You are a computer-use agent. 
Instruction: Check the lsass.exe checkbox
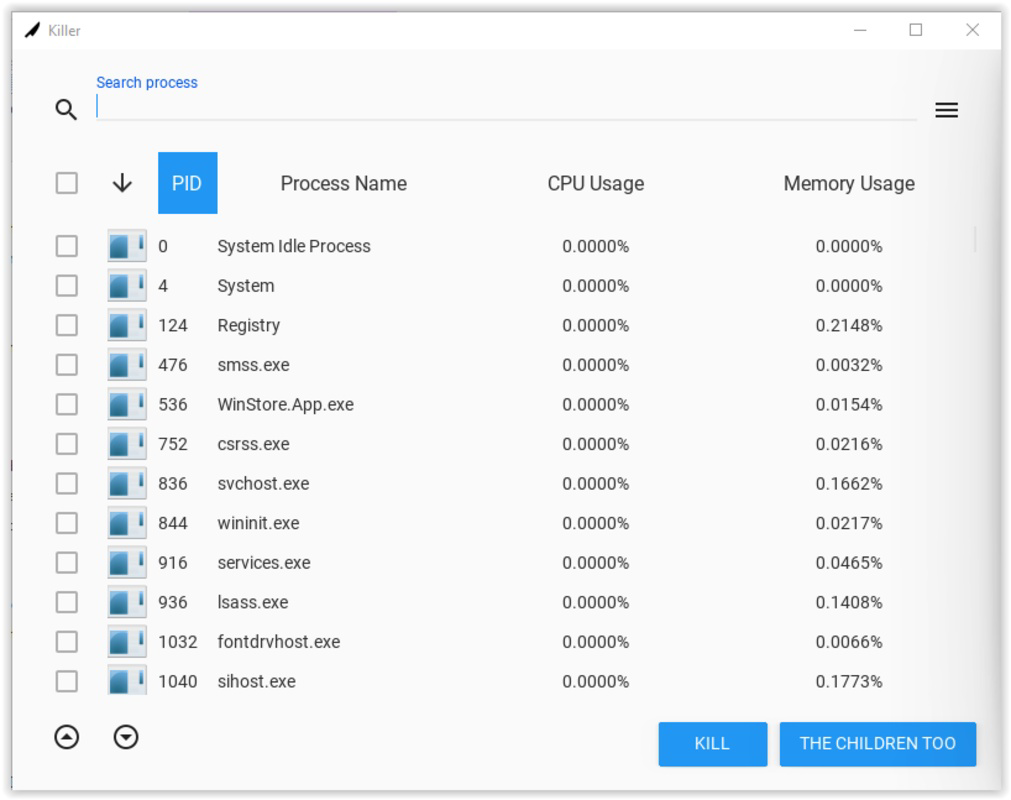(x=66, y=602)
